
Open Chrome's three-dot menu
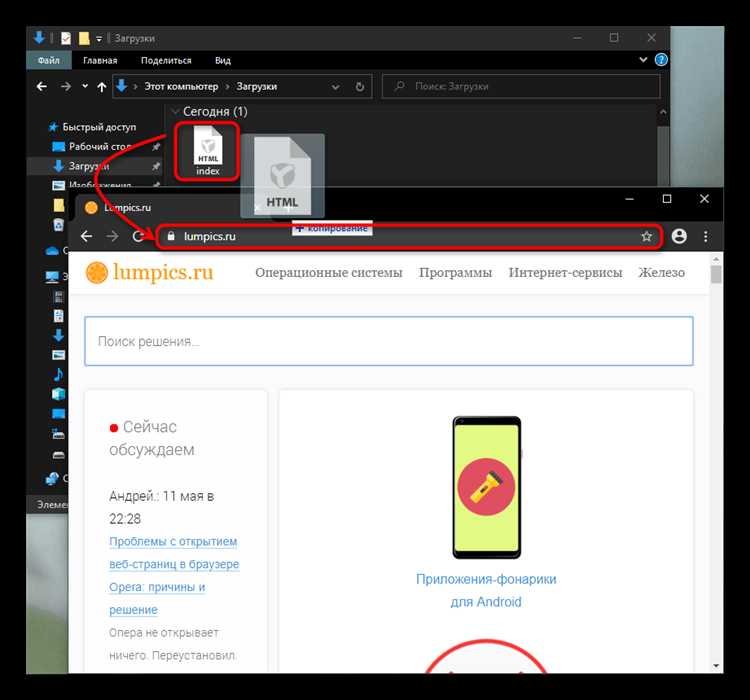tap(706, 237)
